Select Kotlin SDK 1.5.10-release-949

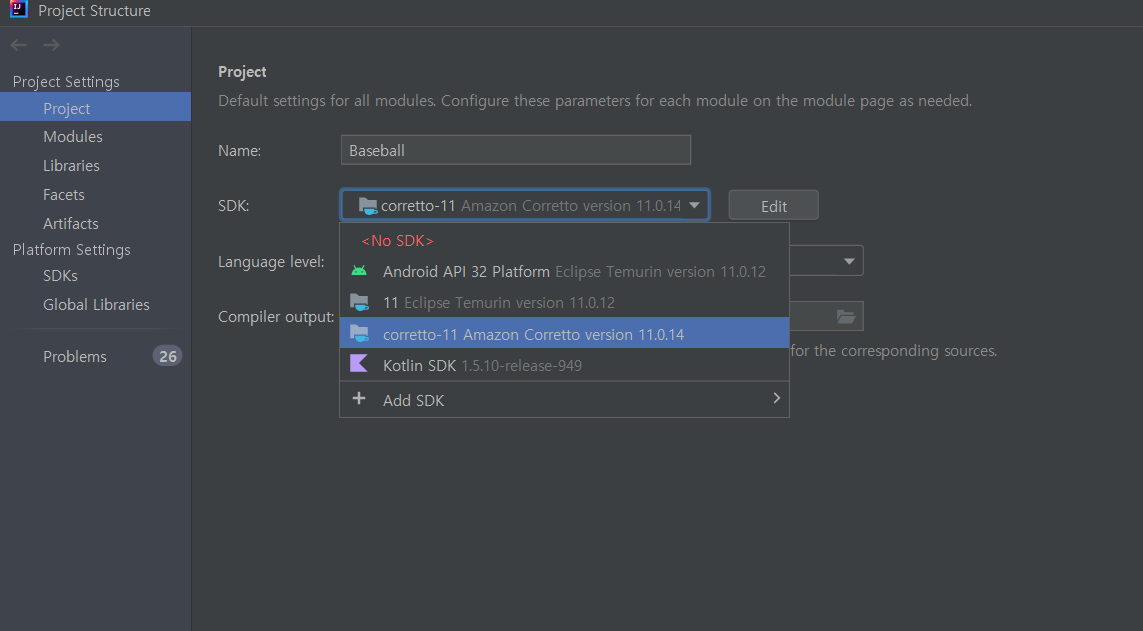point(564,364)
